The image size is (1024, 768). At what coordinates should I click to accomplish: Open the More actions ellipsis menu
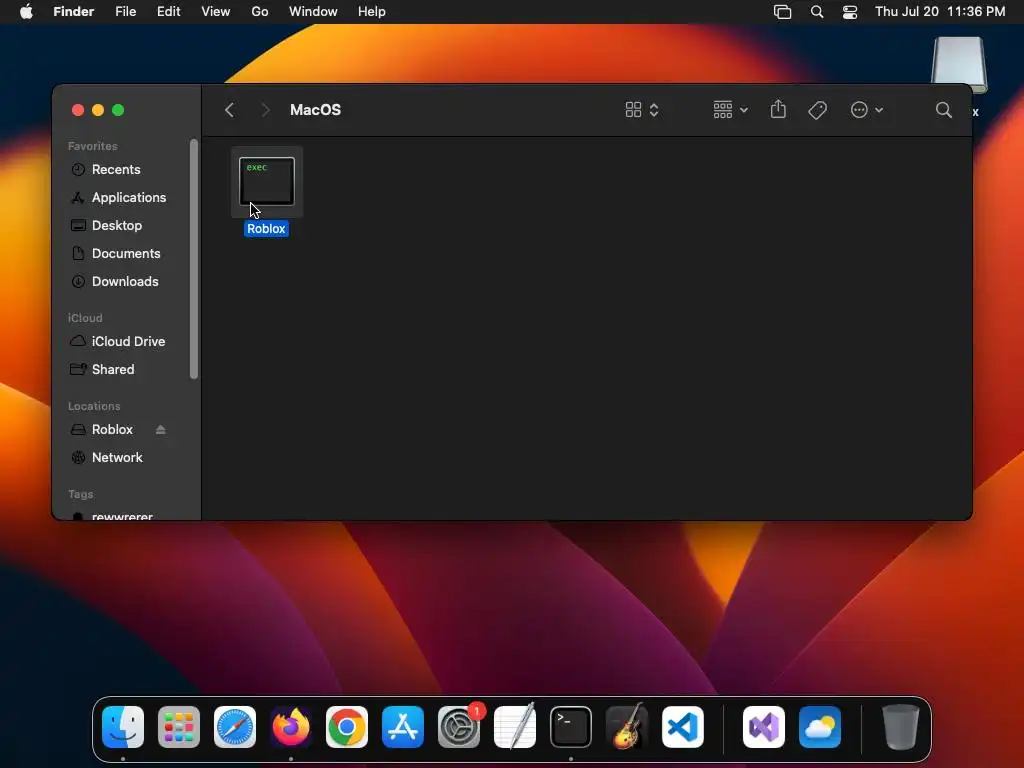pyautogui.click(x=867, y=110)
